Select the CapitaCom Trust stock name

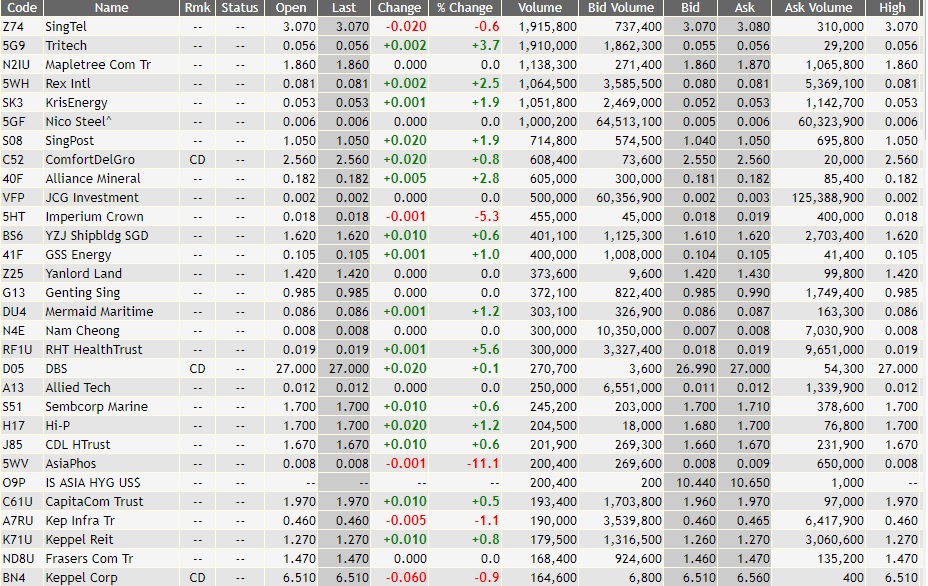tap(94, 501)
